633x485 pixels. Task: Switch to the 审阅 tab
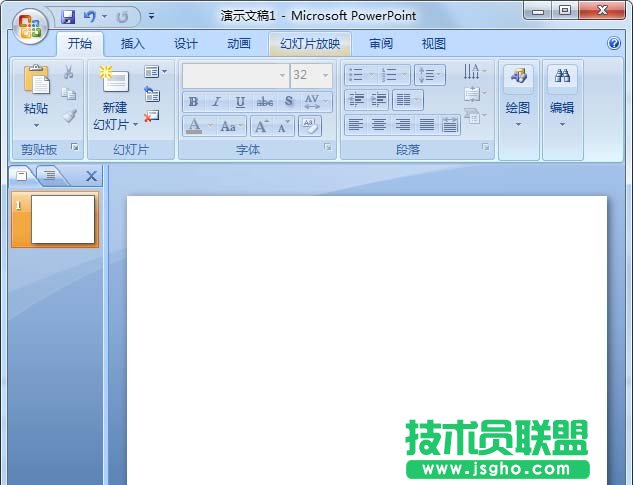(x=381, y=44)
